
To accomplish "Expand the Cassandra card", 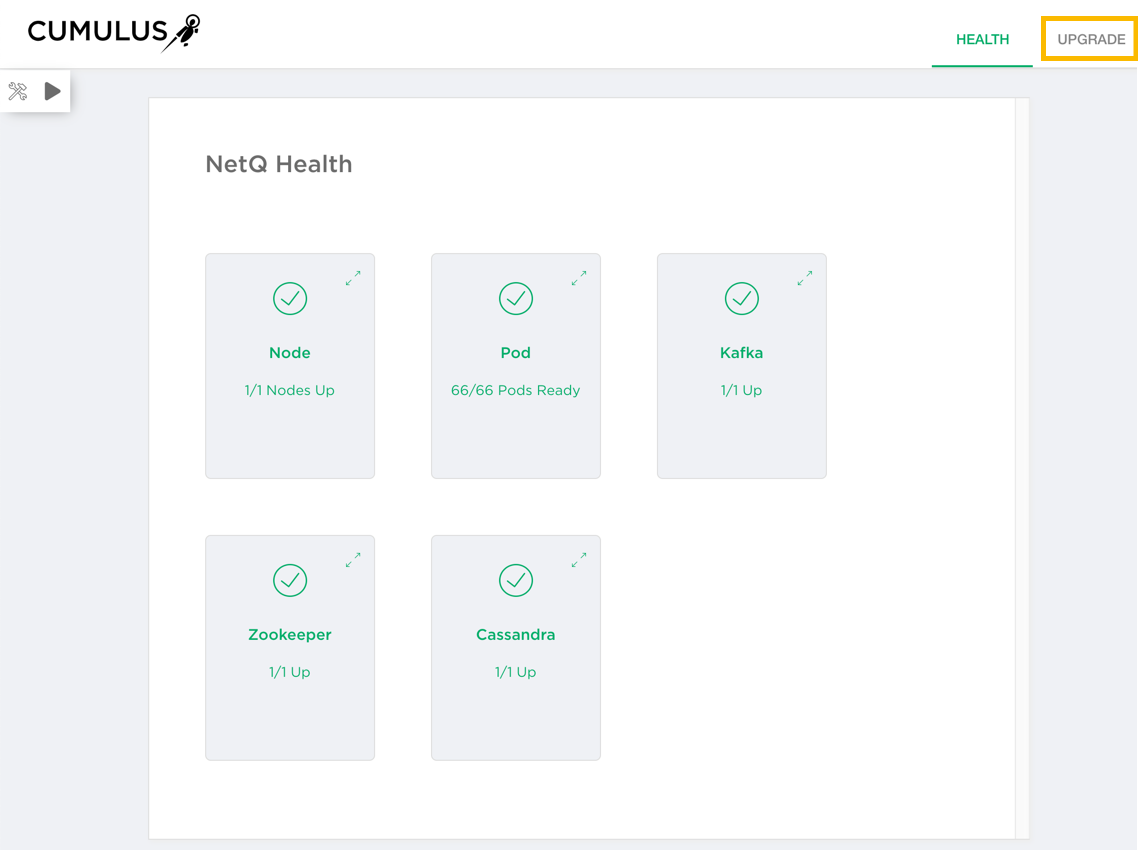I will pos(579,561).
